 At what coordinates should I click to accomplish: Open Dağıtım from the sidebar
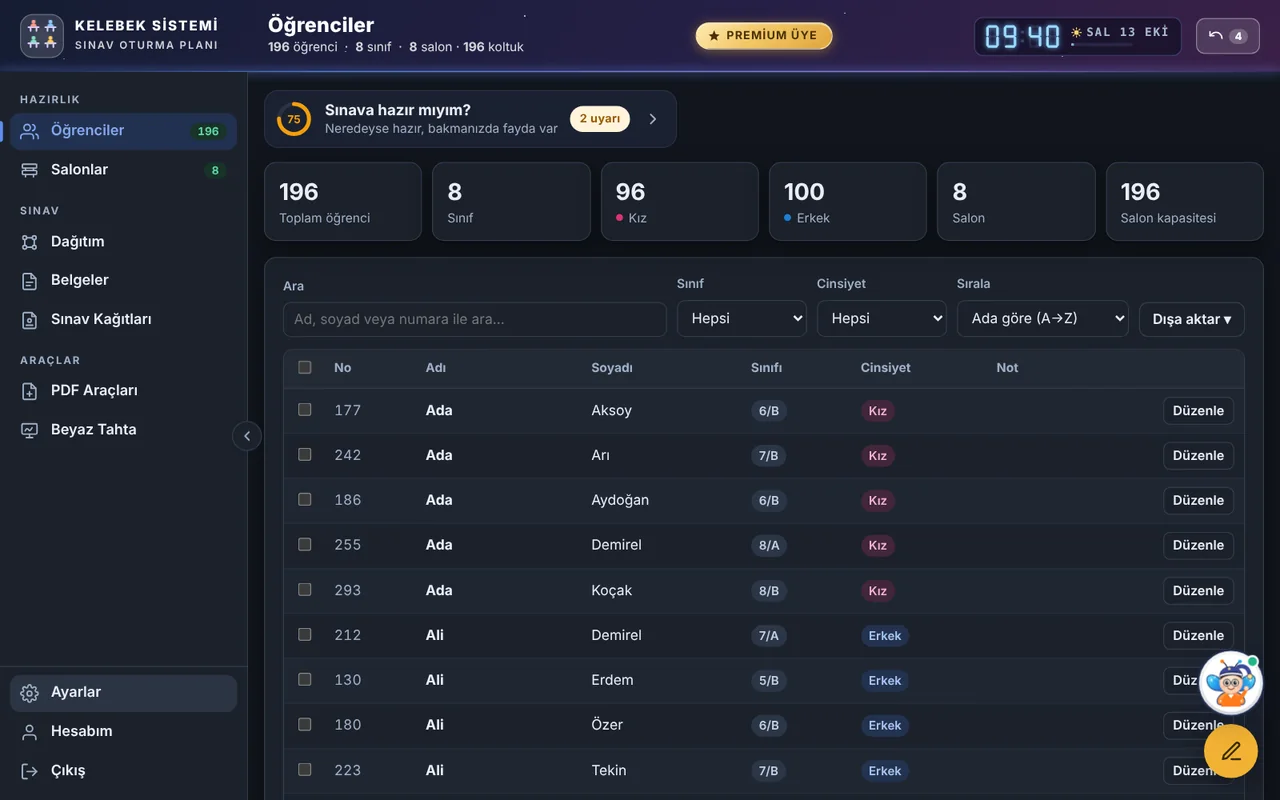pos(123,242)
